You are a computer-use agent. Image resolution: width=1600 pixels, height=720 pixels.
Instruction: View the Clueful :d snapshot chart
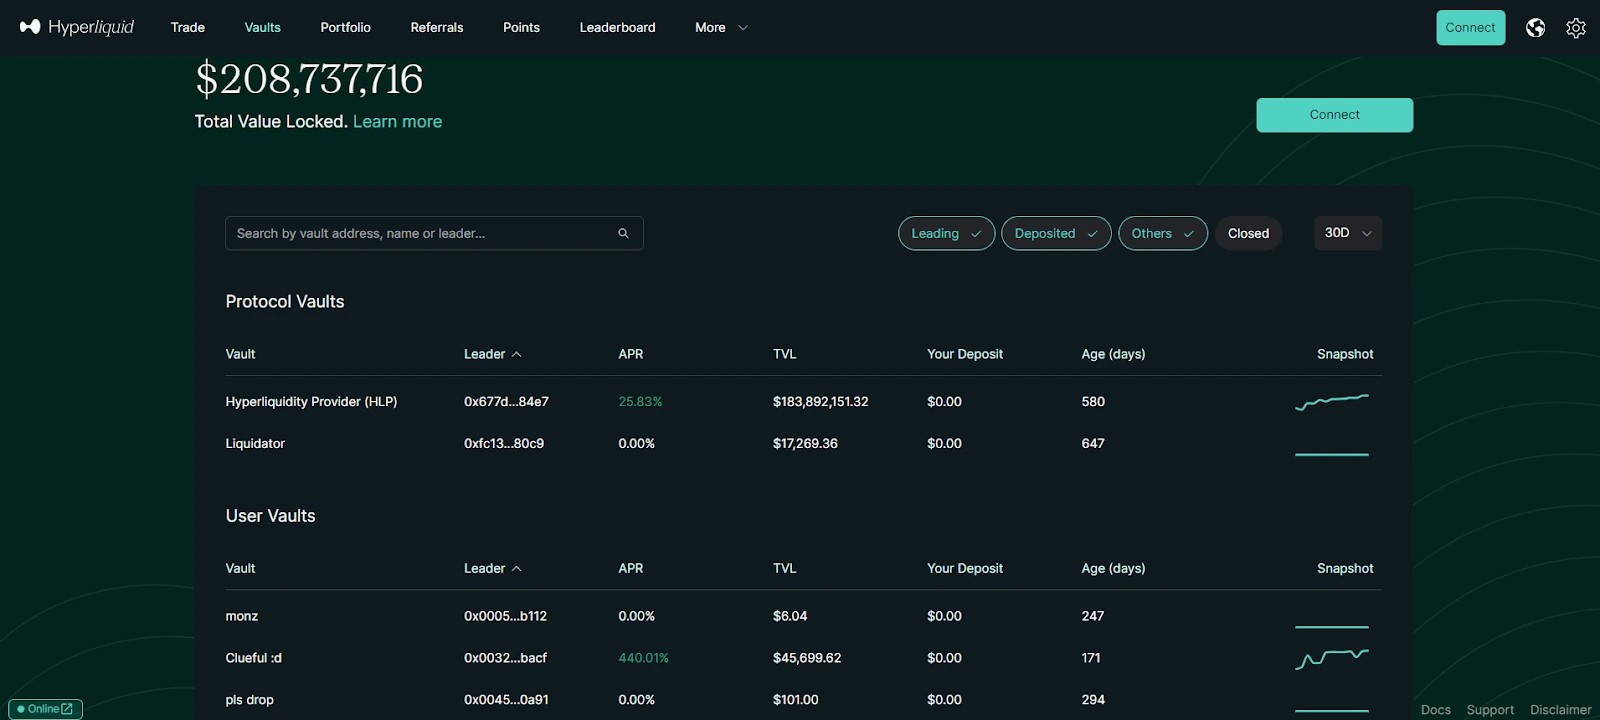tap(1332, 658)
